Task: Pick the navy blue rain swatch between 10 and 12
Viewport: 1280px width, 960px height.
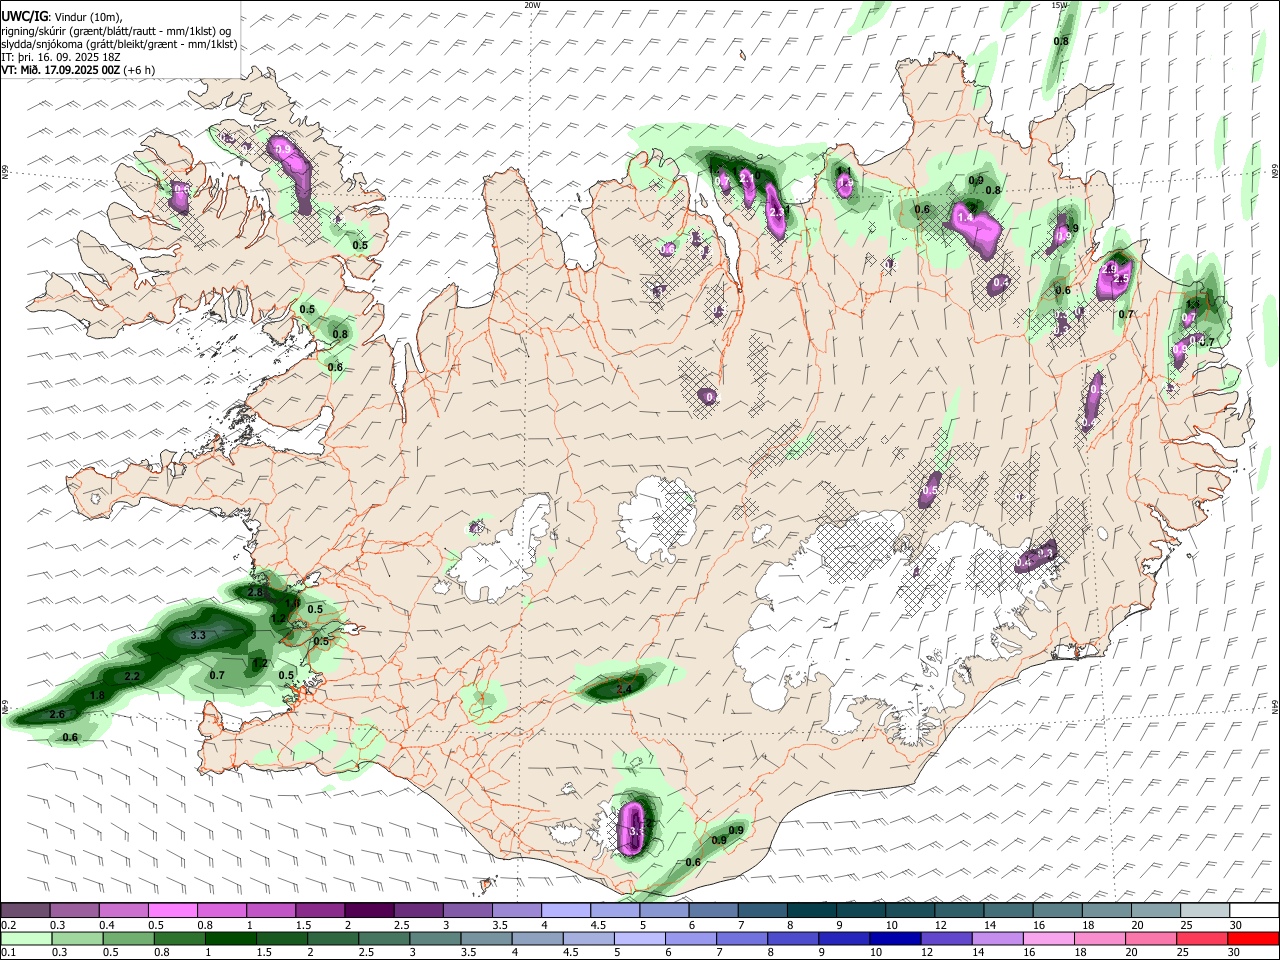Action: coord(893,938)
